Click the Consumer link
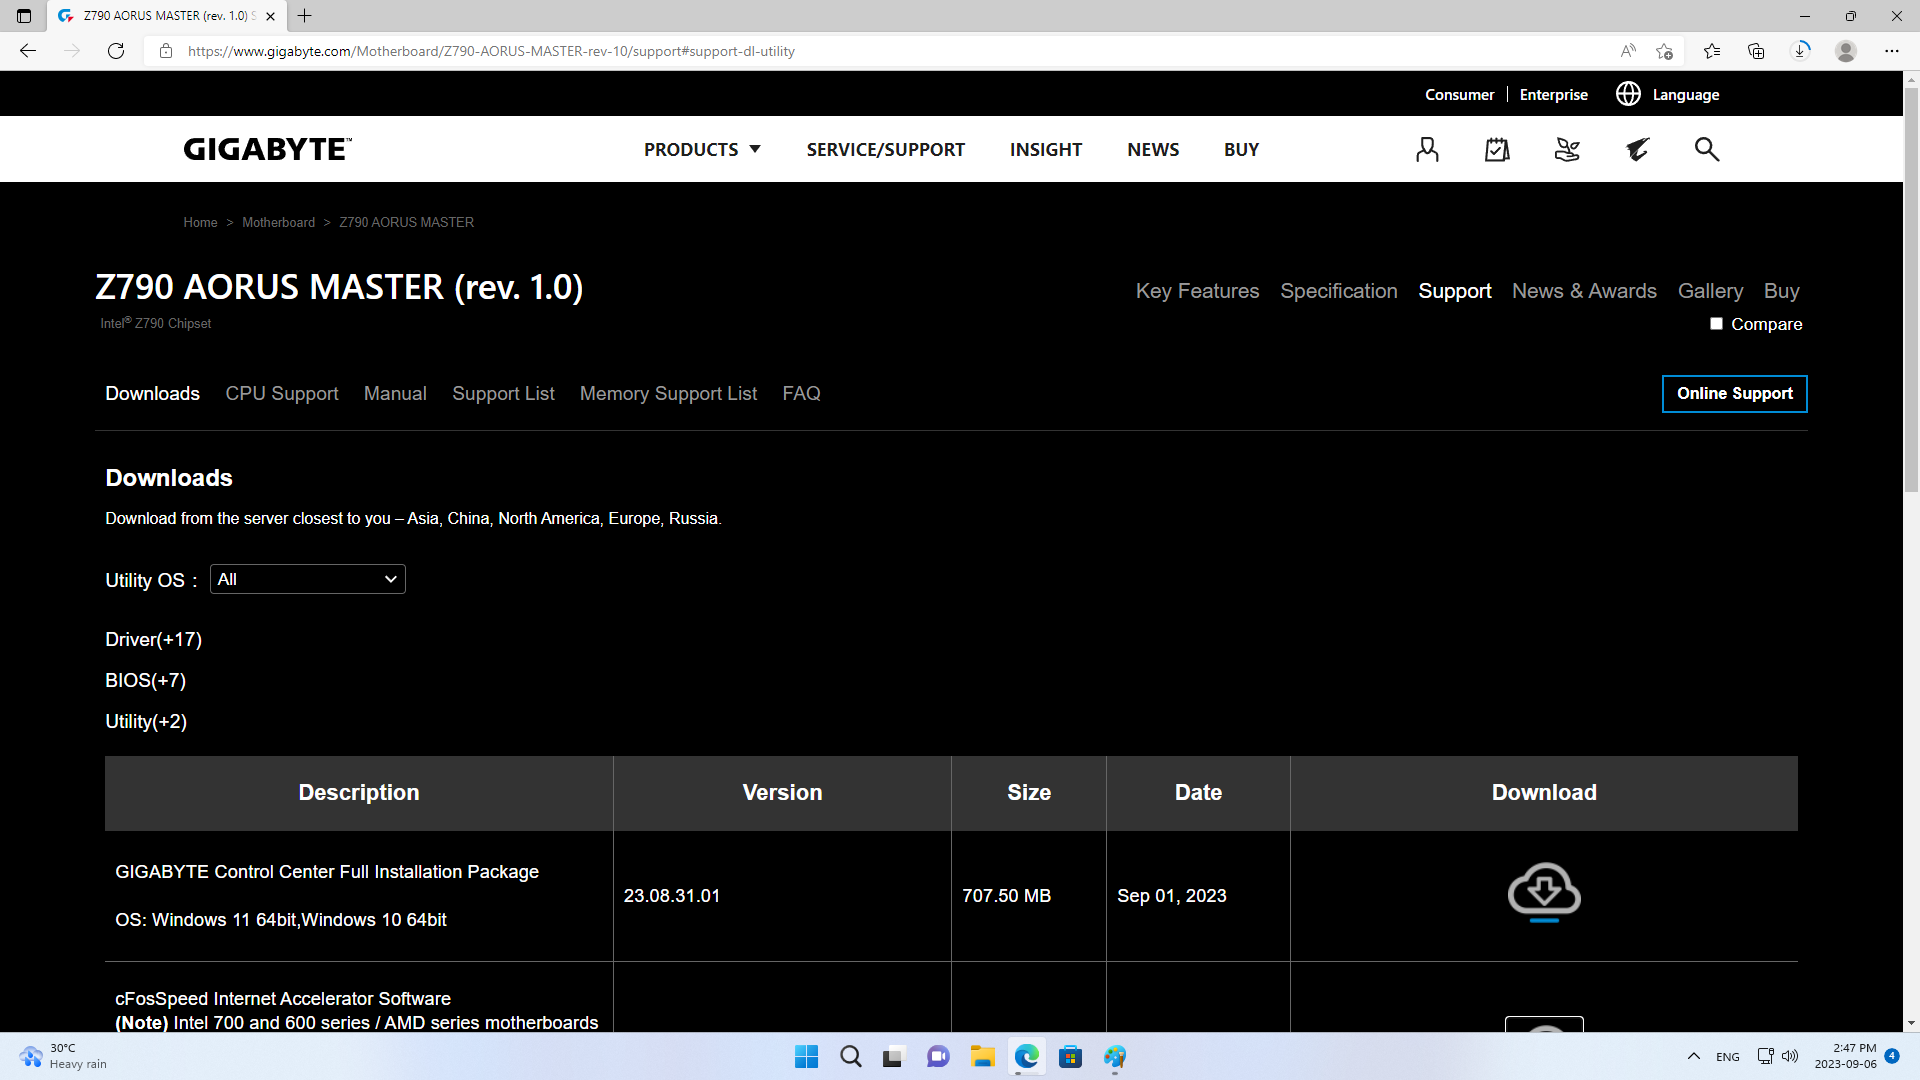Screen dimensions: 1920x1080 click(1459, 95)
